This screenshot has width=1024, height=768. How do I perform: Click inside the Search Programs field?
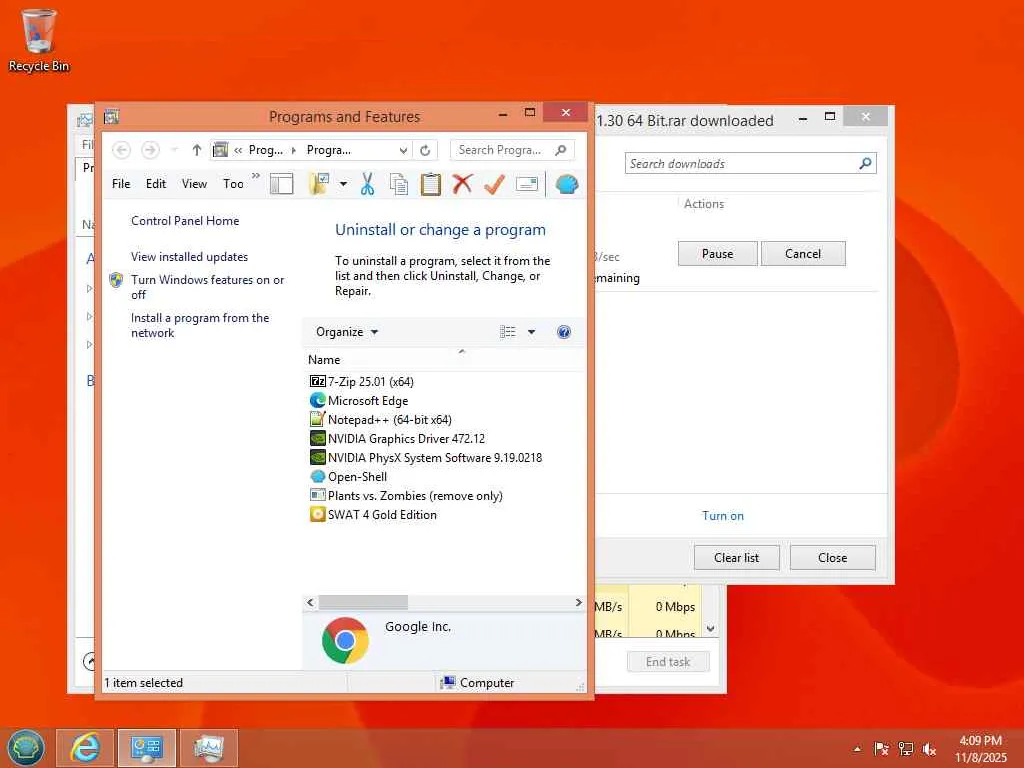coord(500,150)
